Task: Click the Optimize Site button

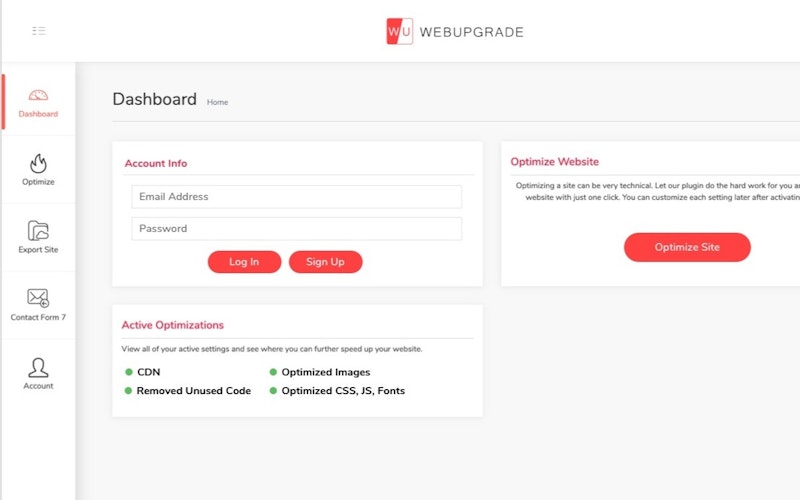Action: (x=687, y=247)
